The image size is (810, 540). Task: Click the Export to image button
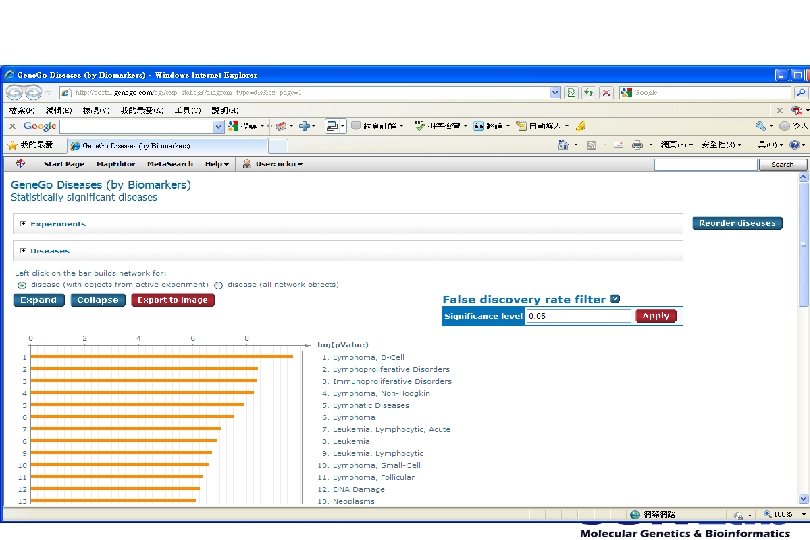coord(173,300)
